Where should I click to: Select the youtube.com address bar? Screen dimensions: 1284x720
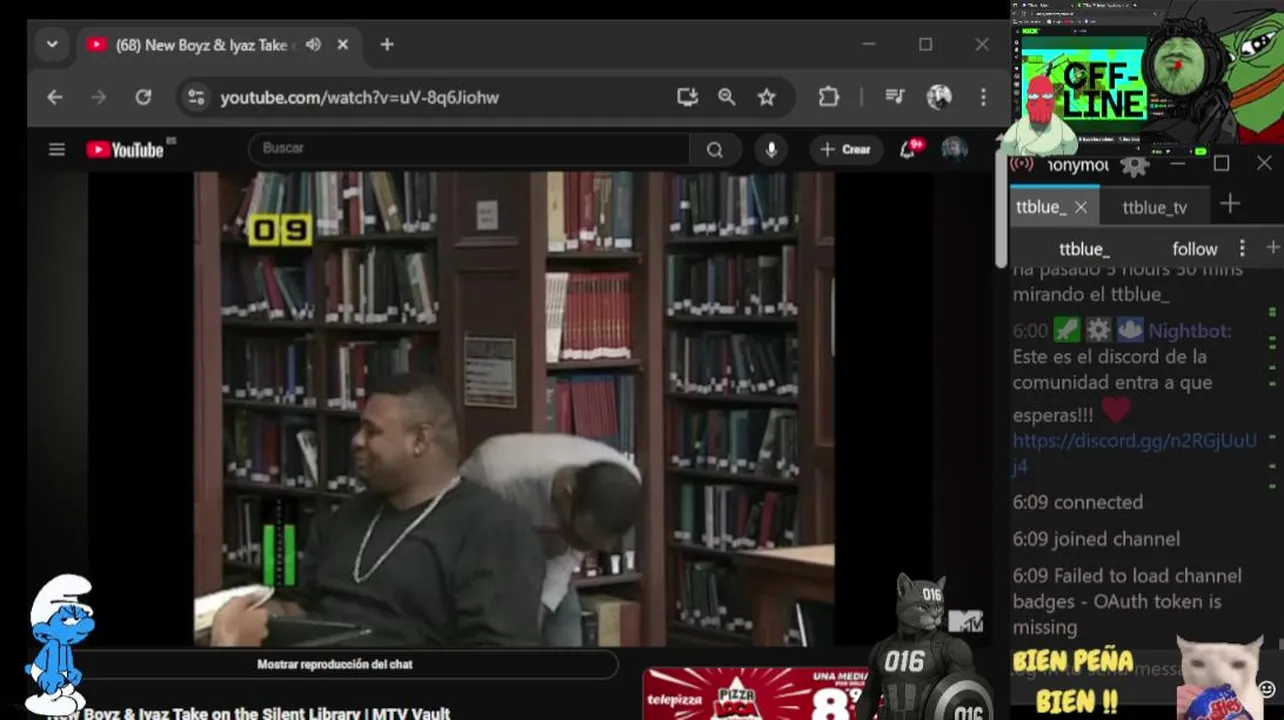tap(440, 97)
